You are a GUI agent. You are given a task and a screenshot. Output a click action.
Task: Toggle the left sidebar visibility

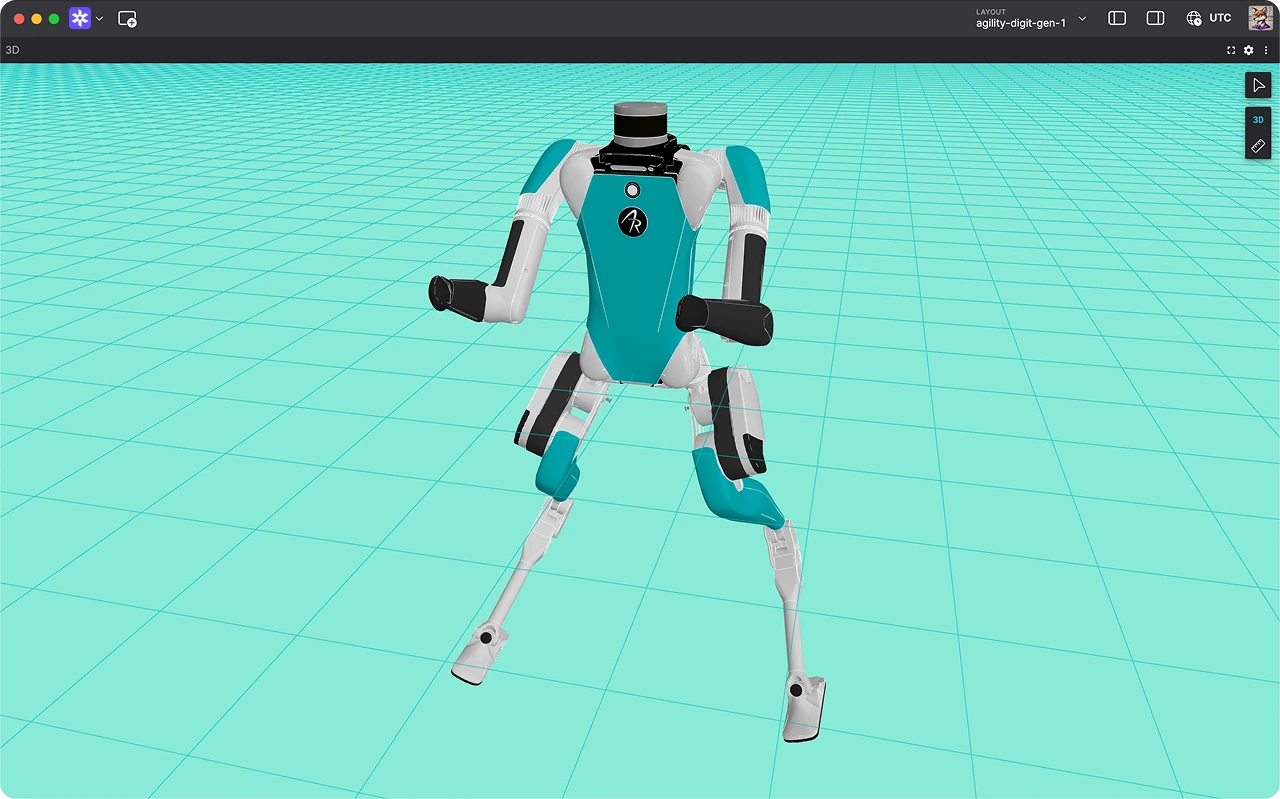pyautogui.click(x=1117, y=18)
